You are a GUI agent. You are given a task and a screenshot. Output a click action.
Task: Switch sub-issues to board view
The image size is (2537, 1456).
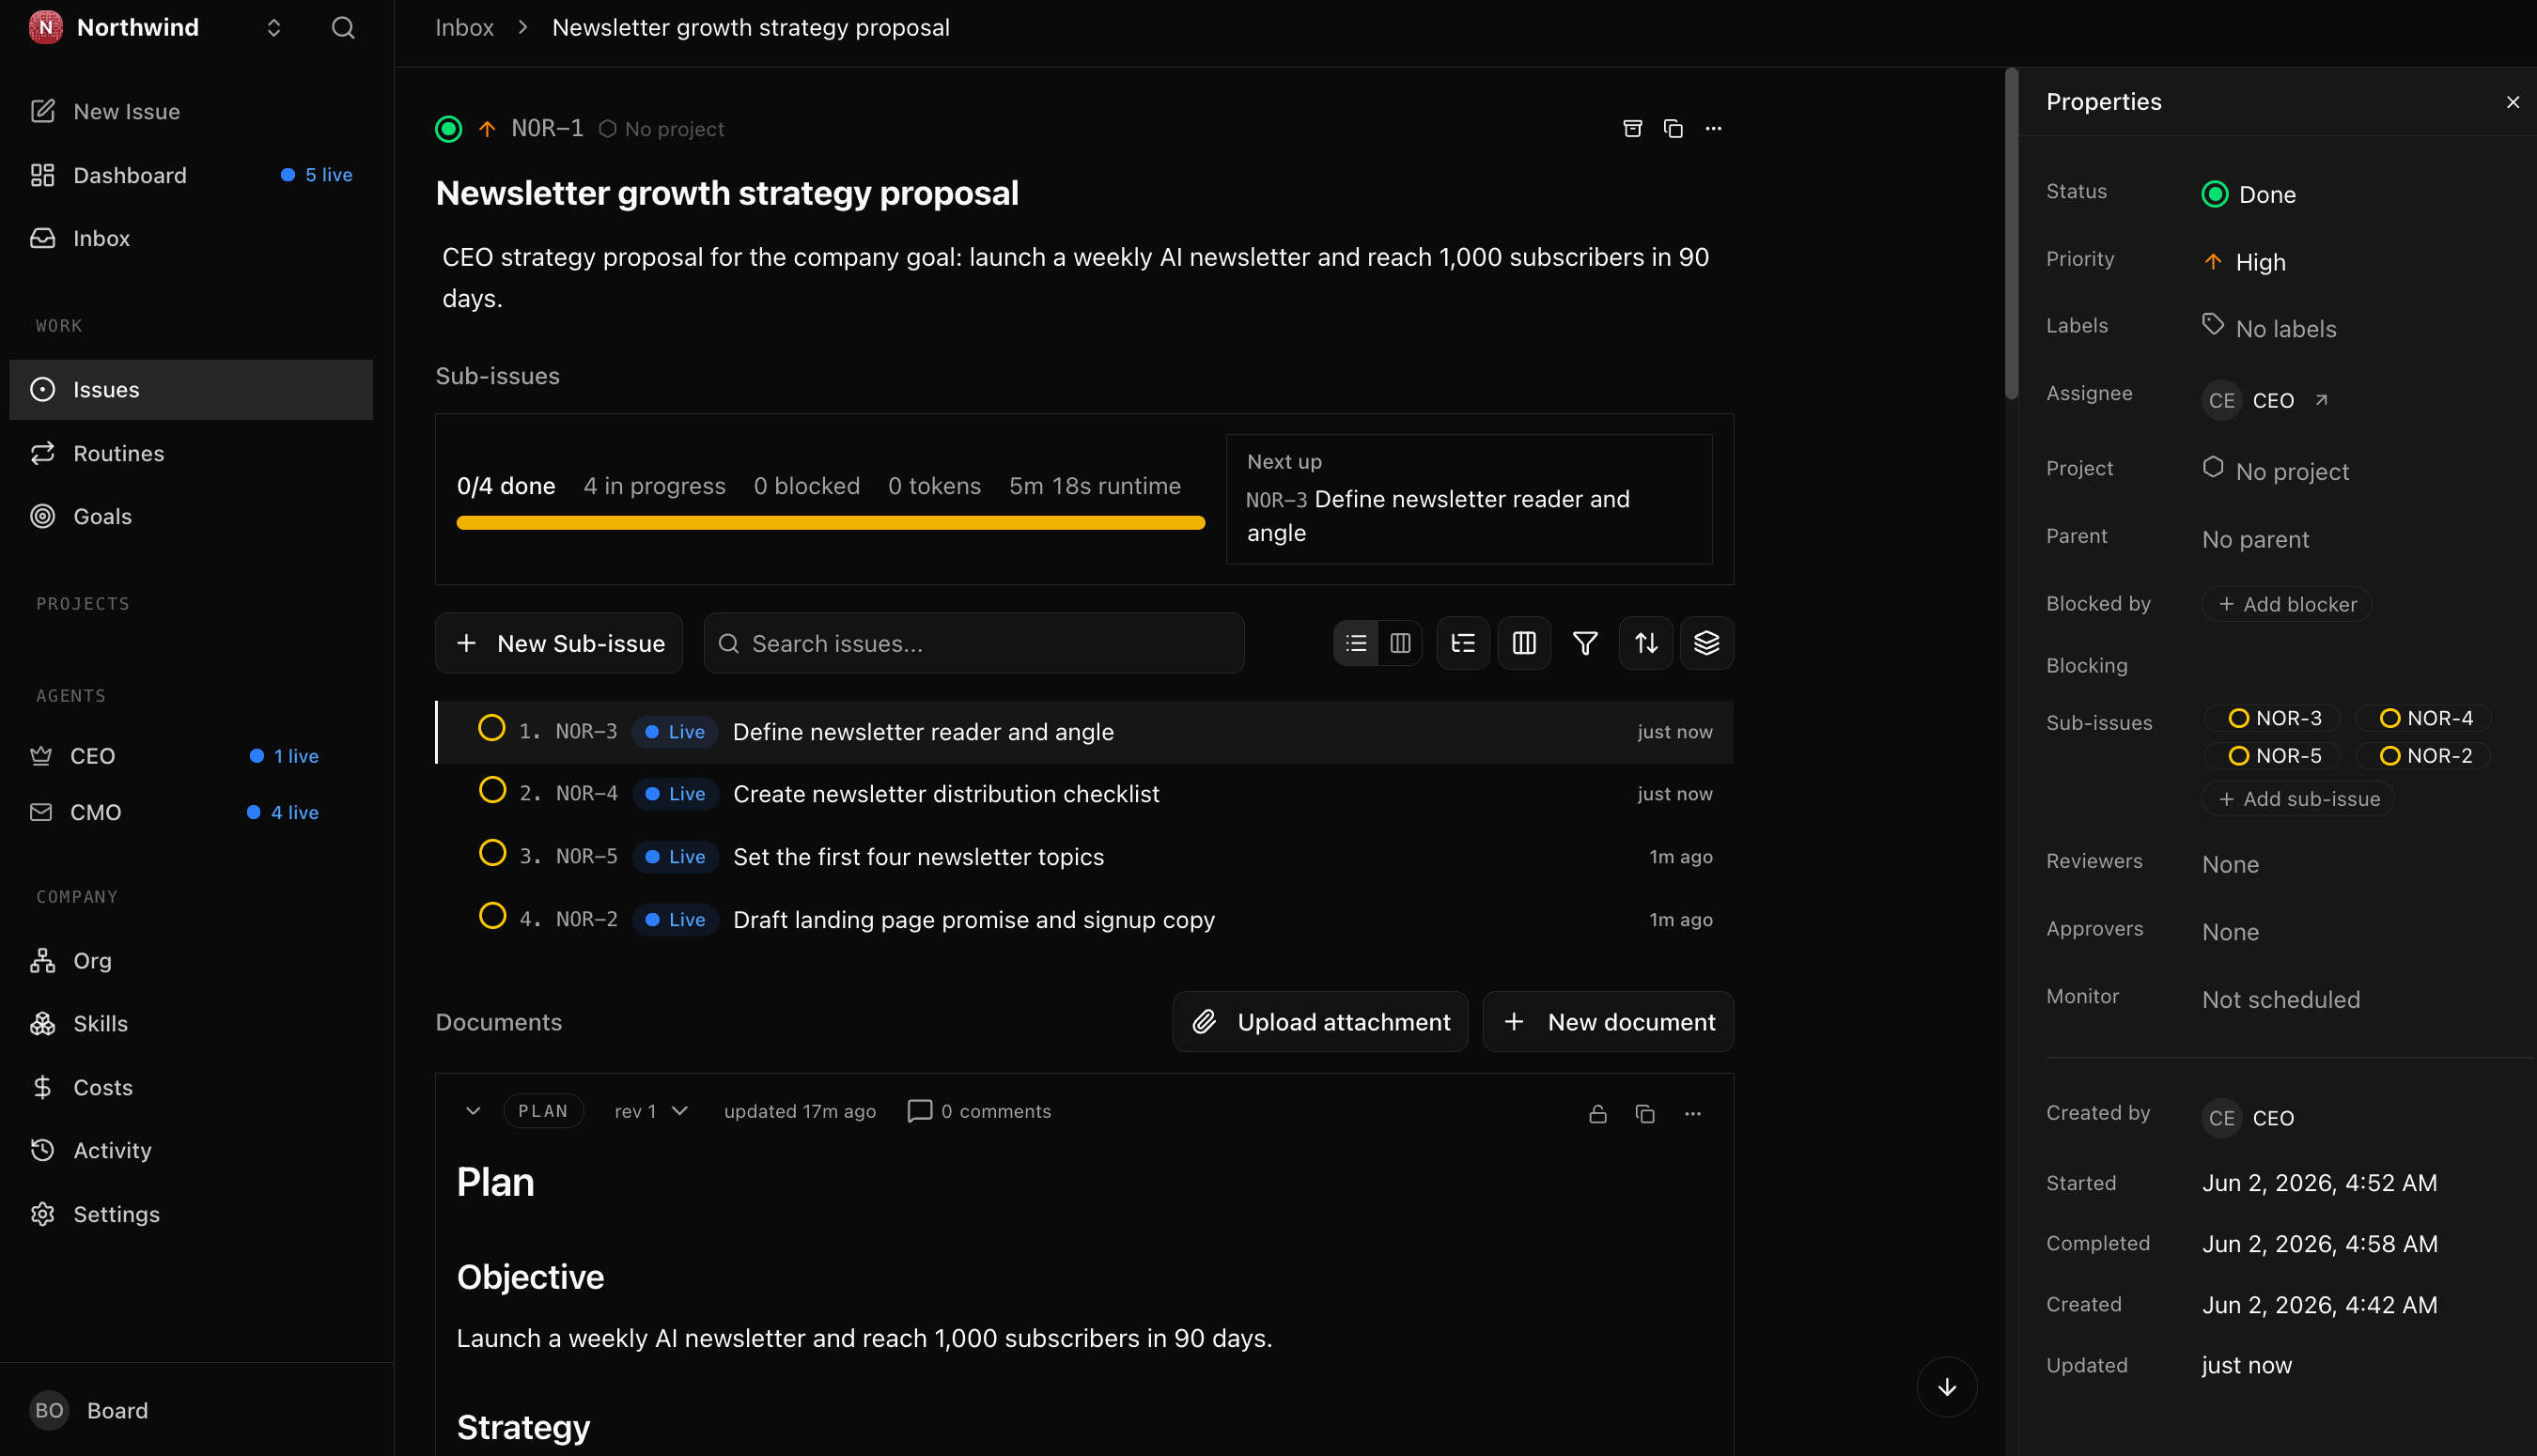pyautogui.click(x=1400, y=643)
